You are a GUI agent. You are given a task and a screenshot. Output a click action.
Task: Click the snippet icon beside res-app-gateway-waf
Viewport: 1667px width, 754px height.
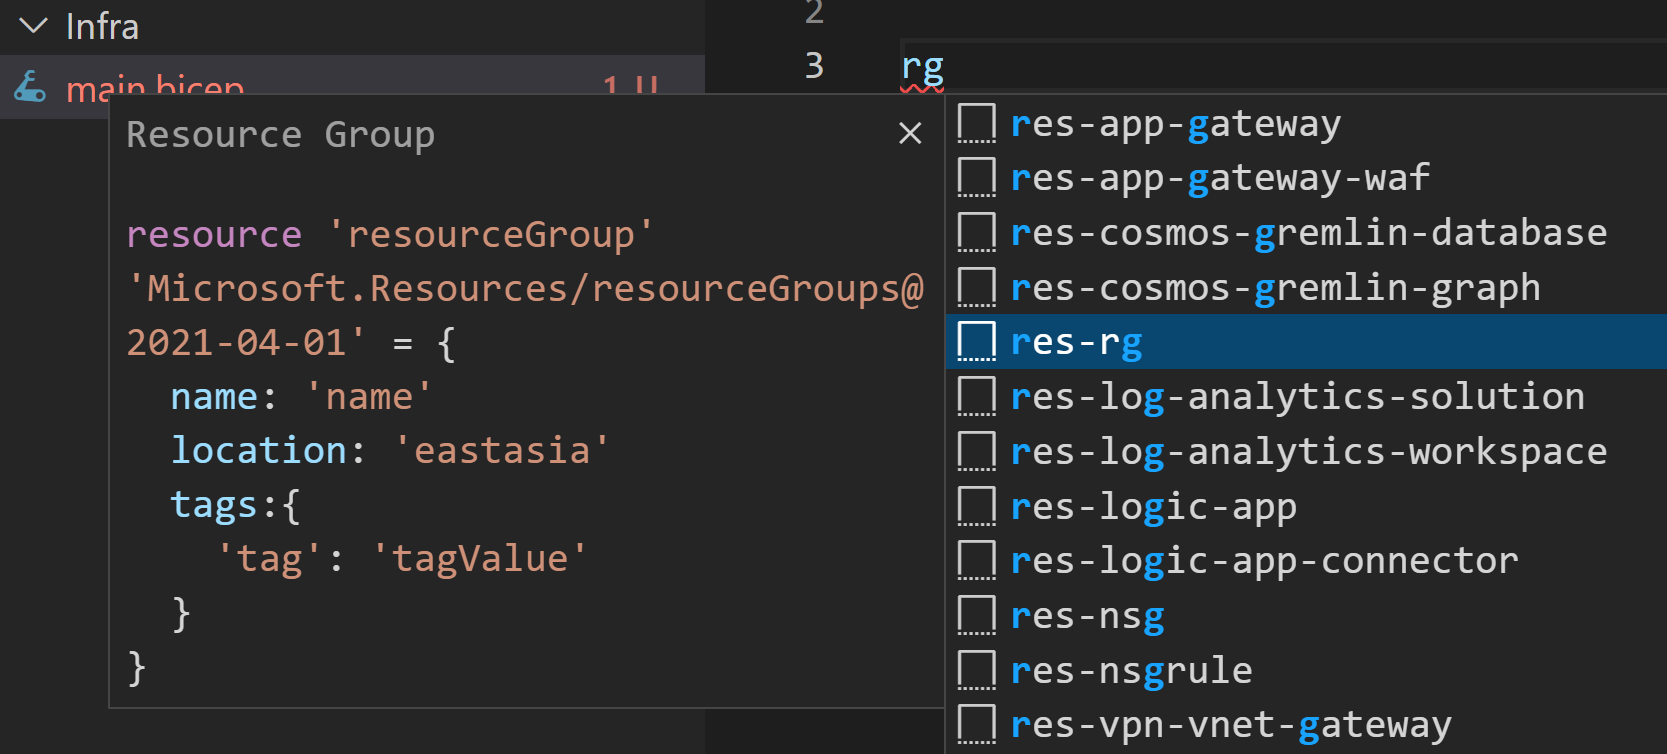pos(976,178)
